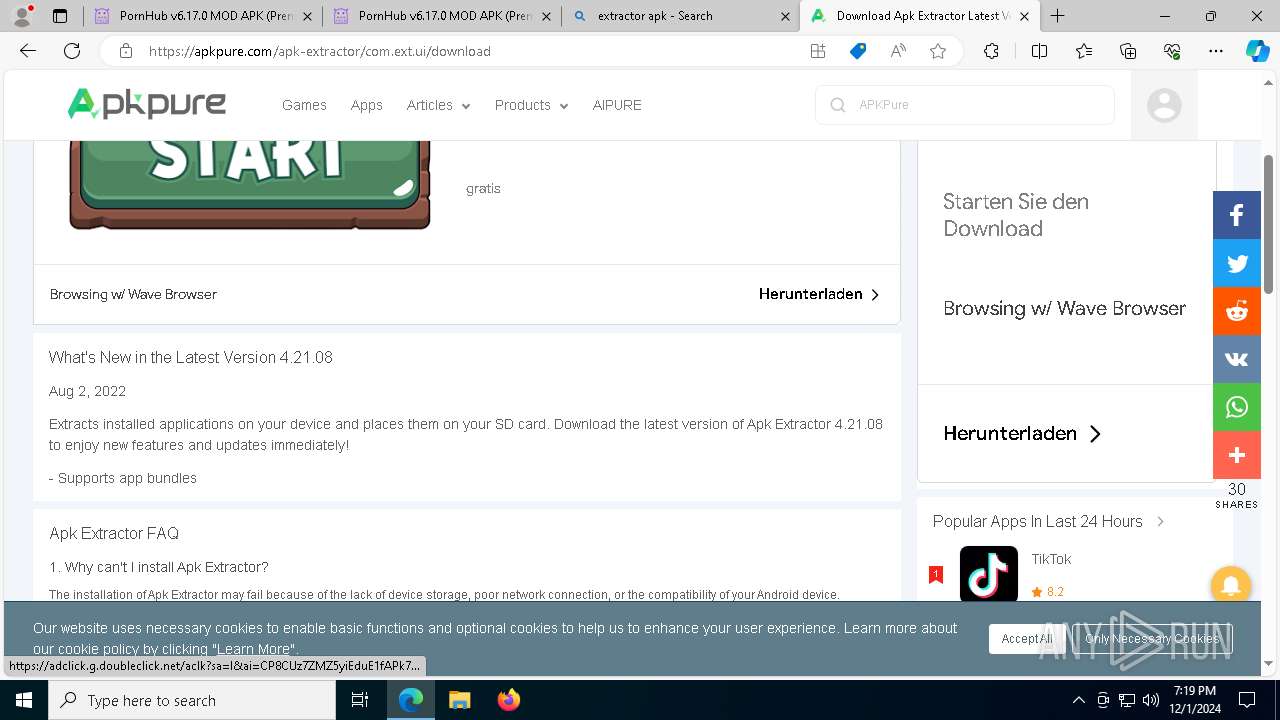Viewport: 1280px width, 720px height.
Task: Launch Firefox from the taskbar
Action: [x=509, y=700]
